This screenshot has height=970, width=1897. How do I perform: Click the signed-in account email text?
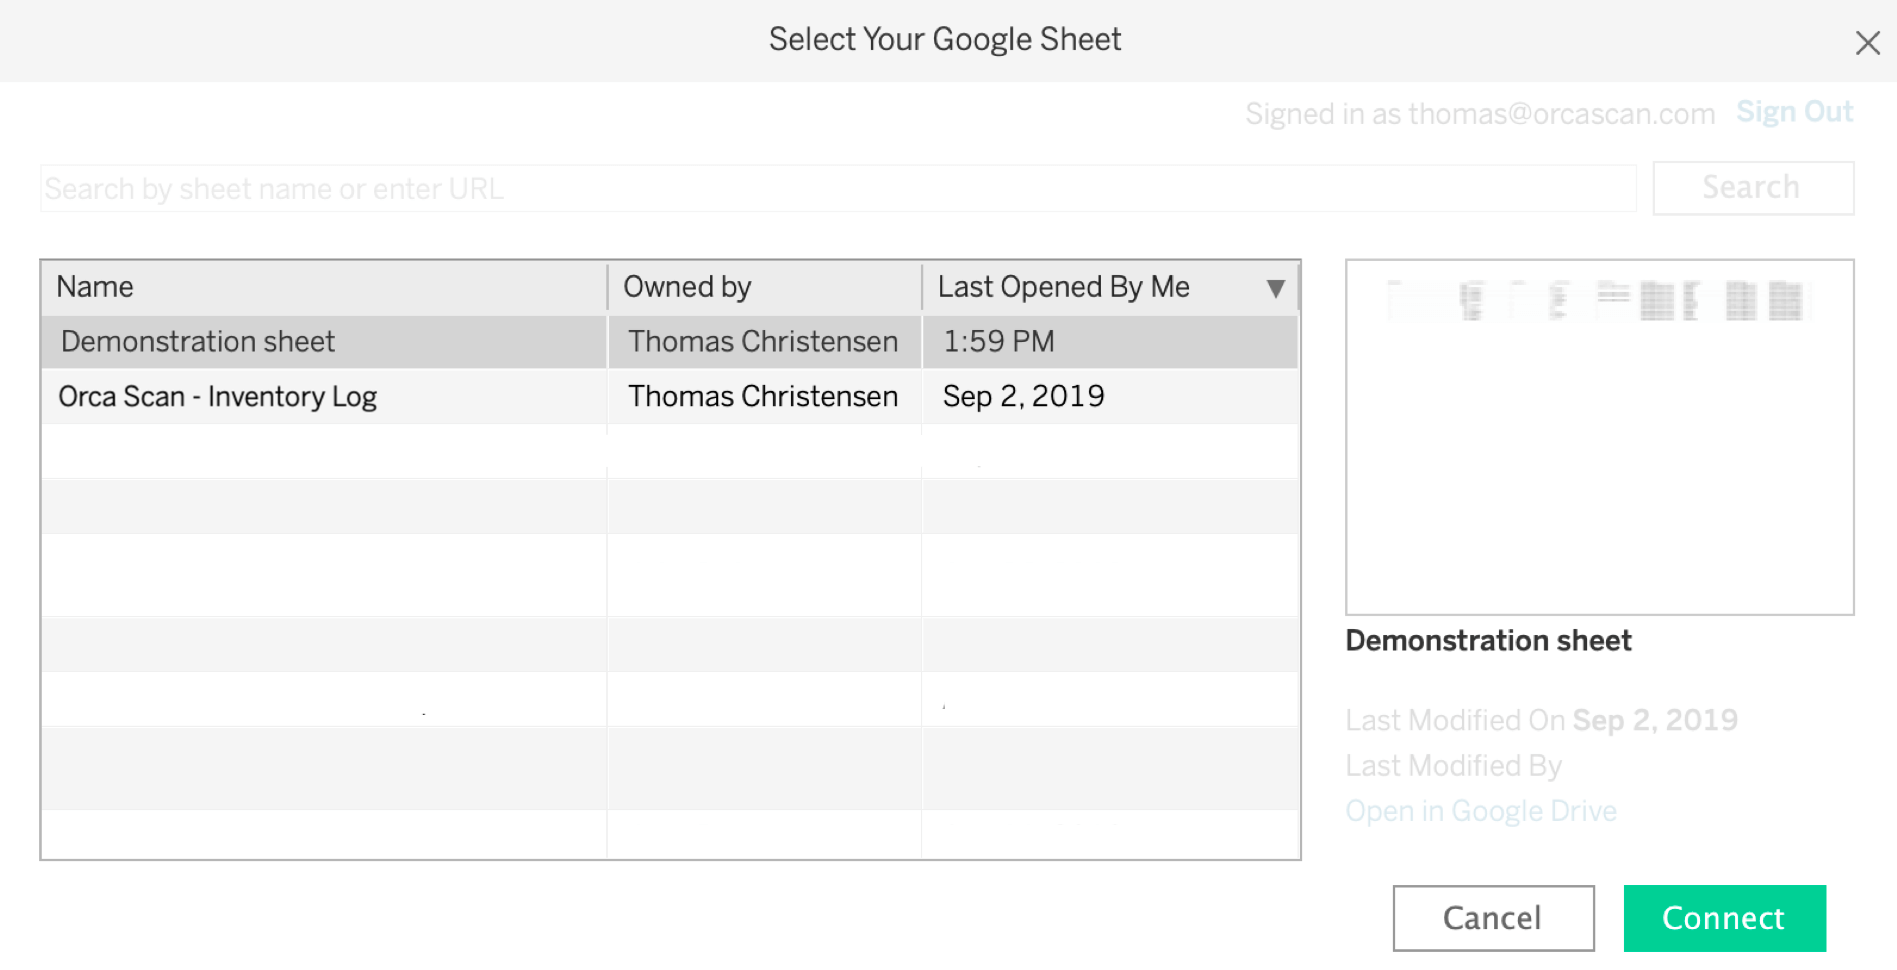click(1561, 114)
